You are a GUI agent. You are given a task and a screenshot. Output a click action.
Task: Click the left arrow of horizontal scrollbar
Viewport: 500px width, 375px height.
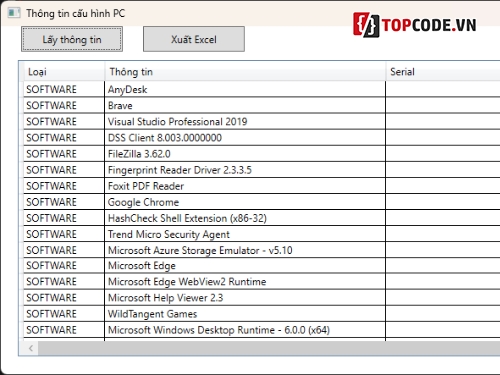[x=31, y=348]
